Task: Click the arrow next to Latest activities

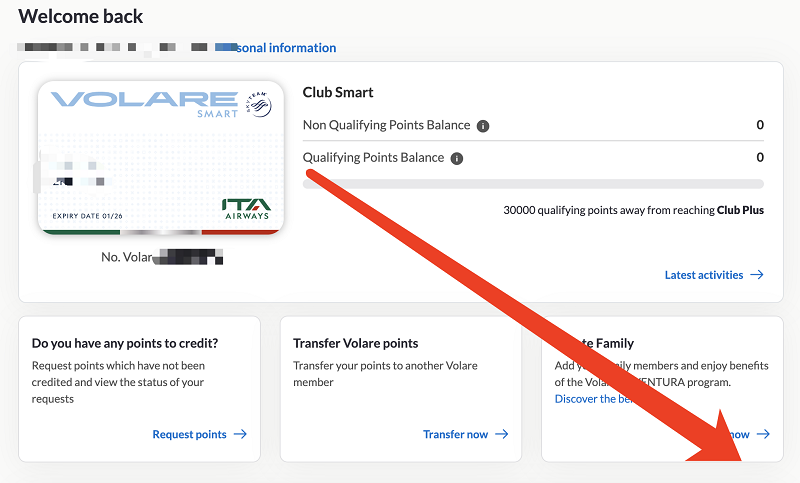Action: 757,275
